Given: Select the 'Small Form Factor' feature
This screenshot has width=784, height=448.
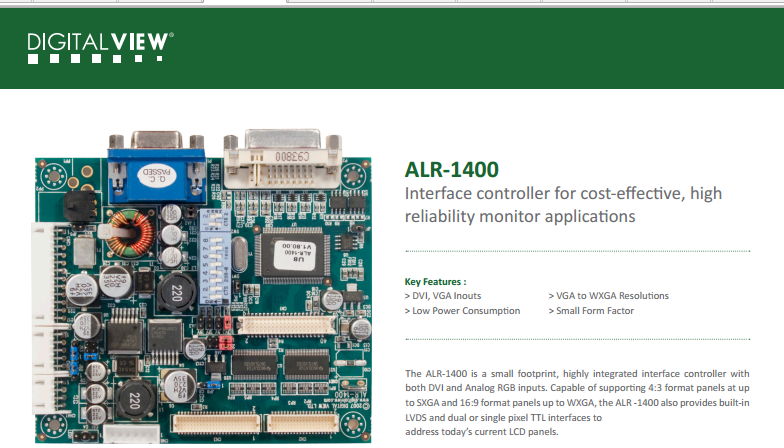Looking at the screenshot, I should 591,310.
